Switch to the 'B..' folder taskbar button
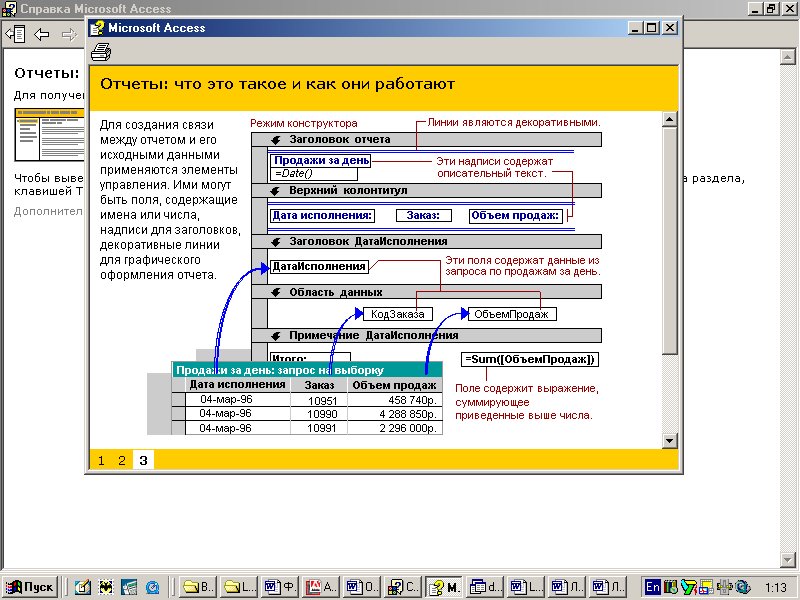This screenshot has height=600, width=800. (198, 587)
